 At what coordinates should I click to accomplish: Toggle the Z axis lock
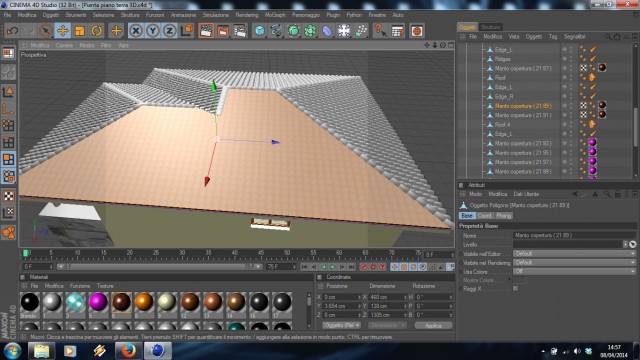tap(169, 31)
